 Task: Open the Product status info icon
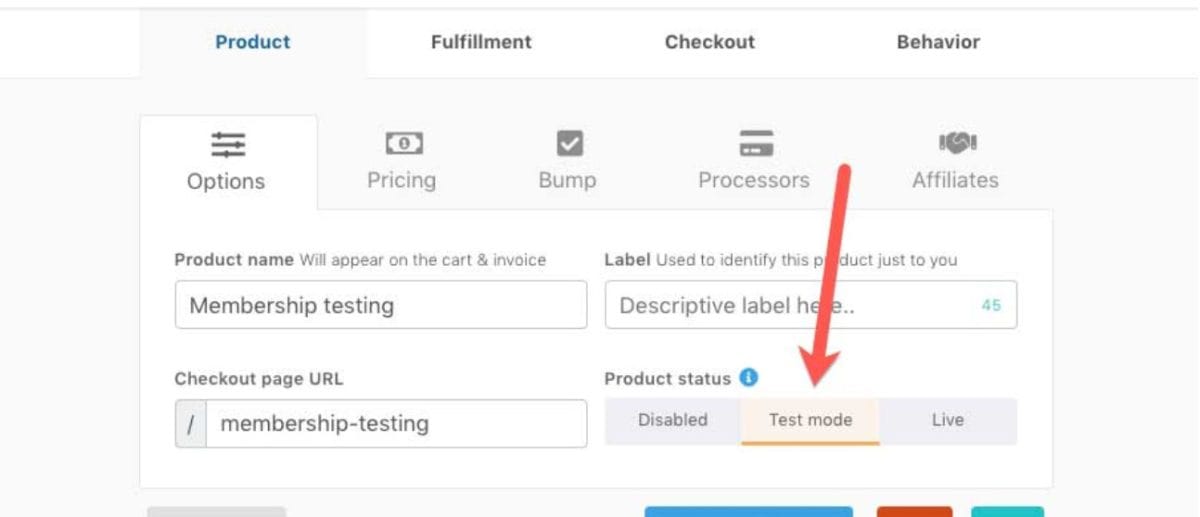749,378
